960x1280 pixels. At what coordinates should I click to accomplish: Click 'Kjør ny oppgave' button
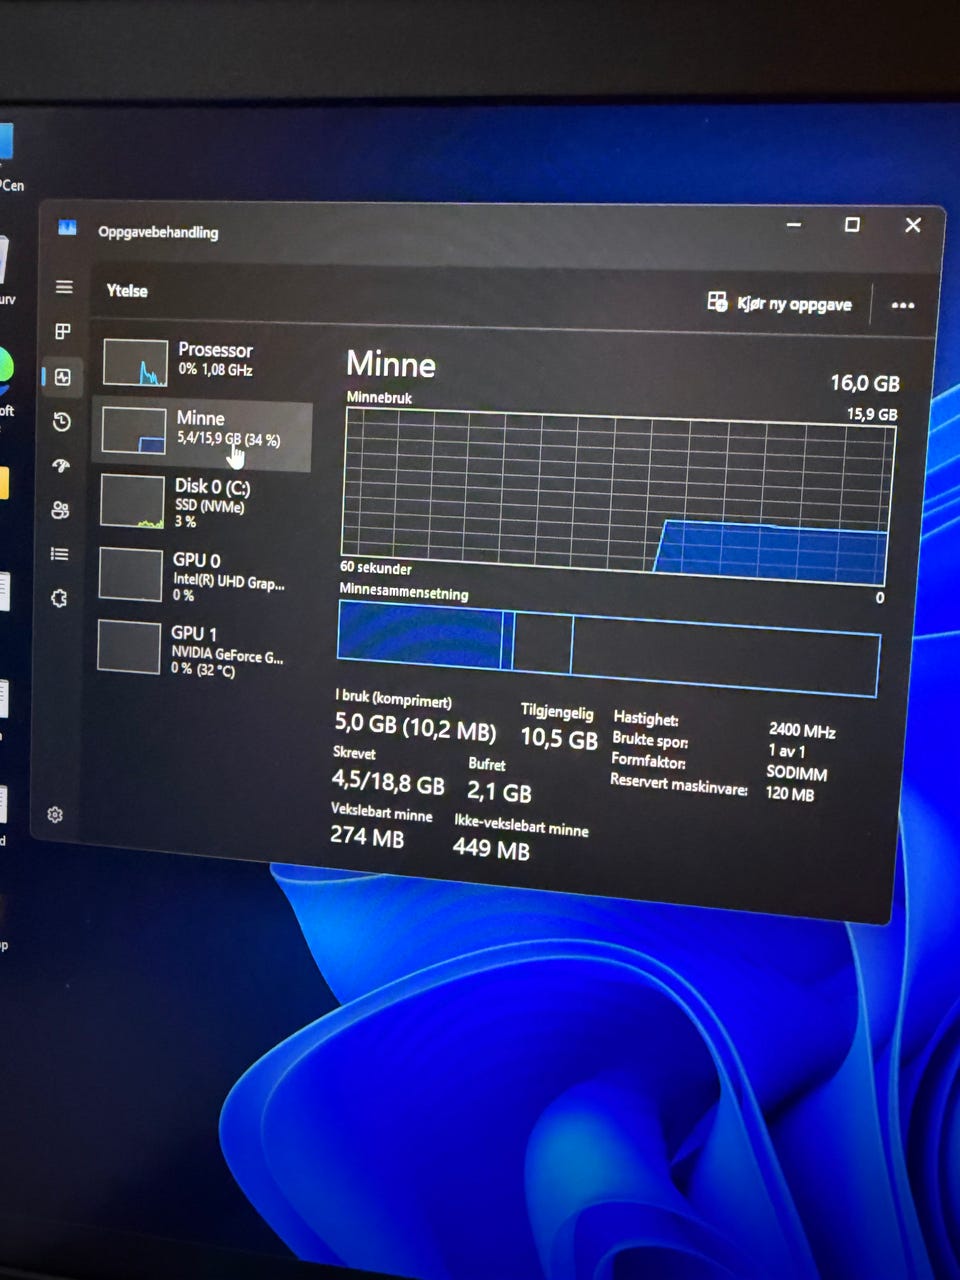pos(780,303)
